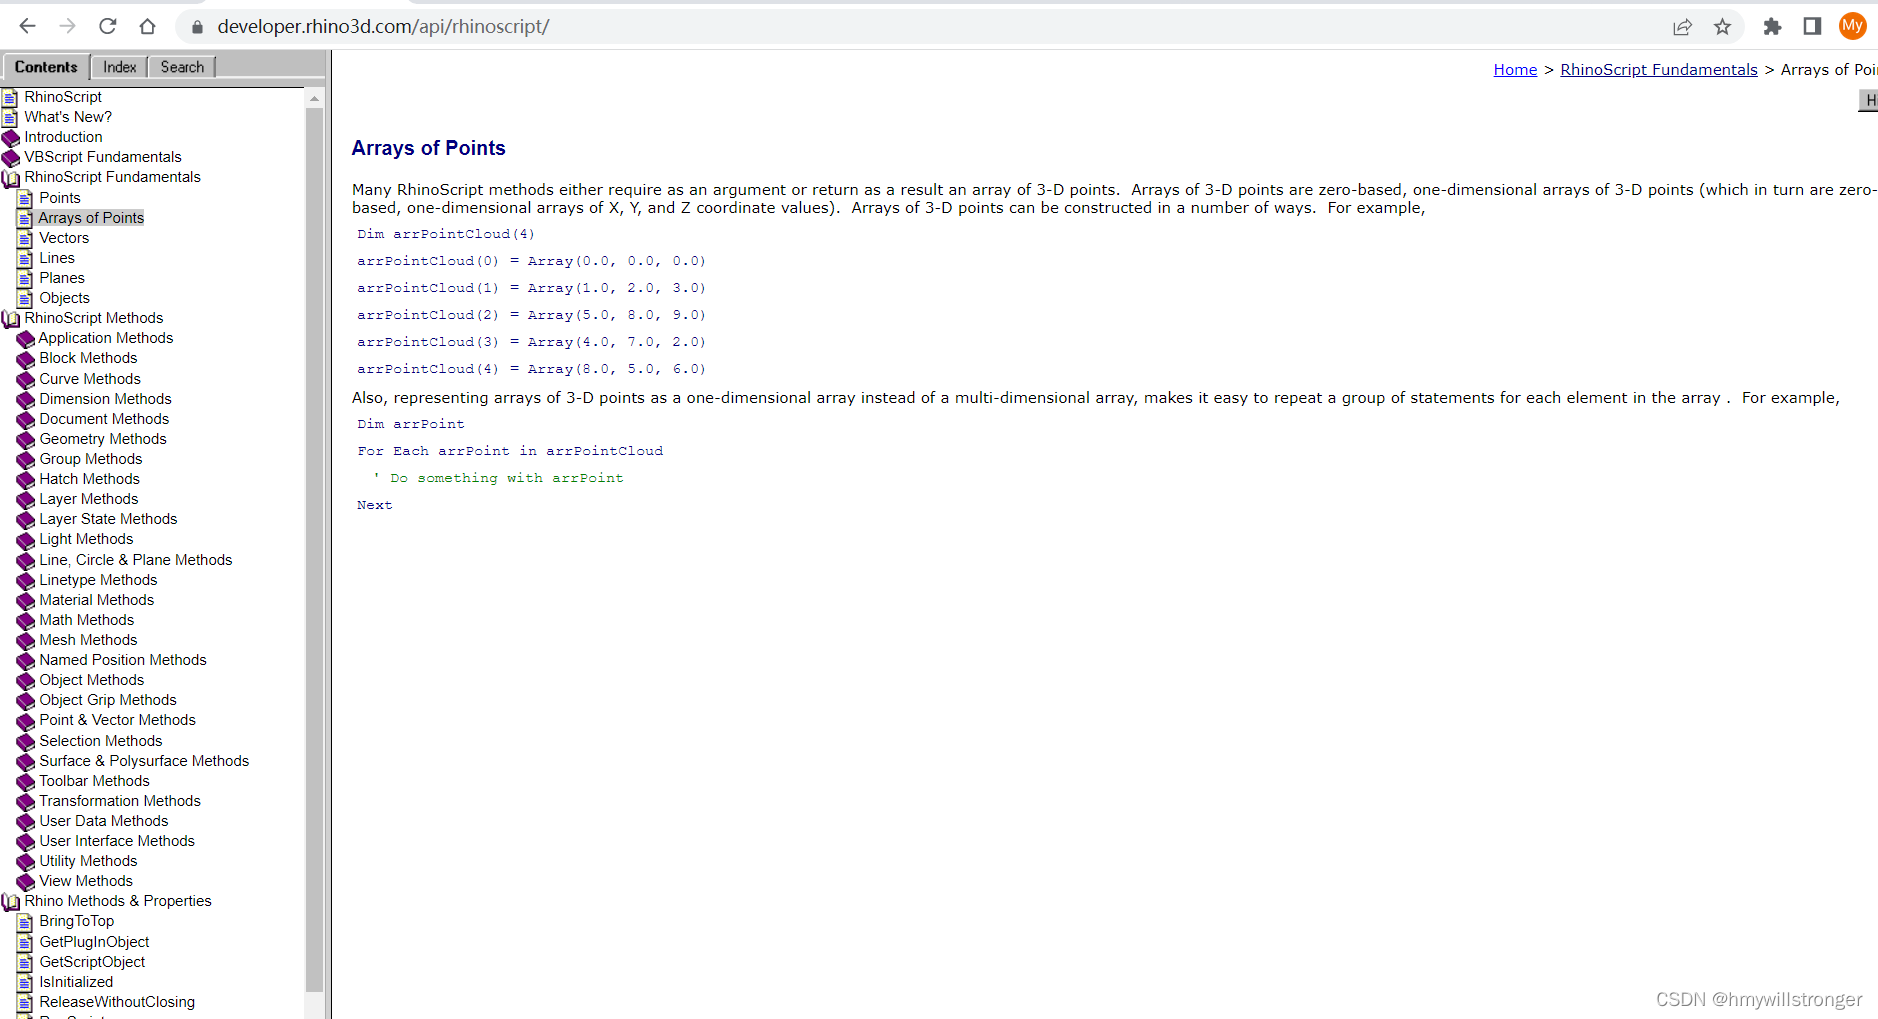The width and height of the screenshot is (1878, 1019).
Task: Open the browser side panel icon
Action: click(x=1812, y=27)
